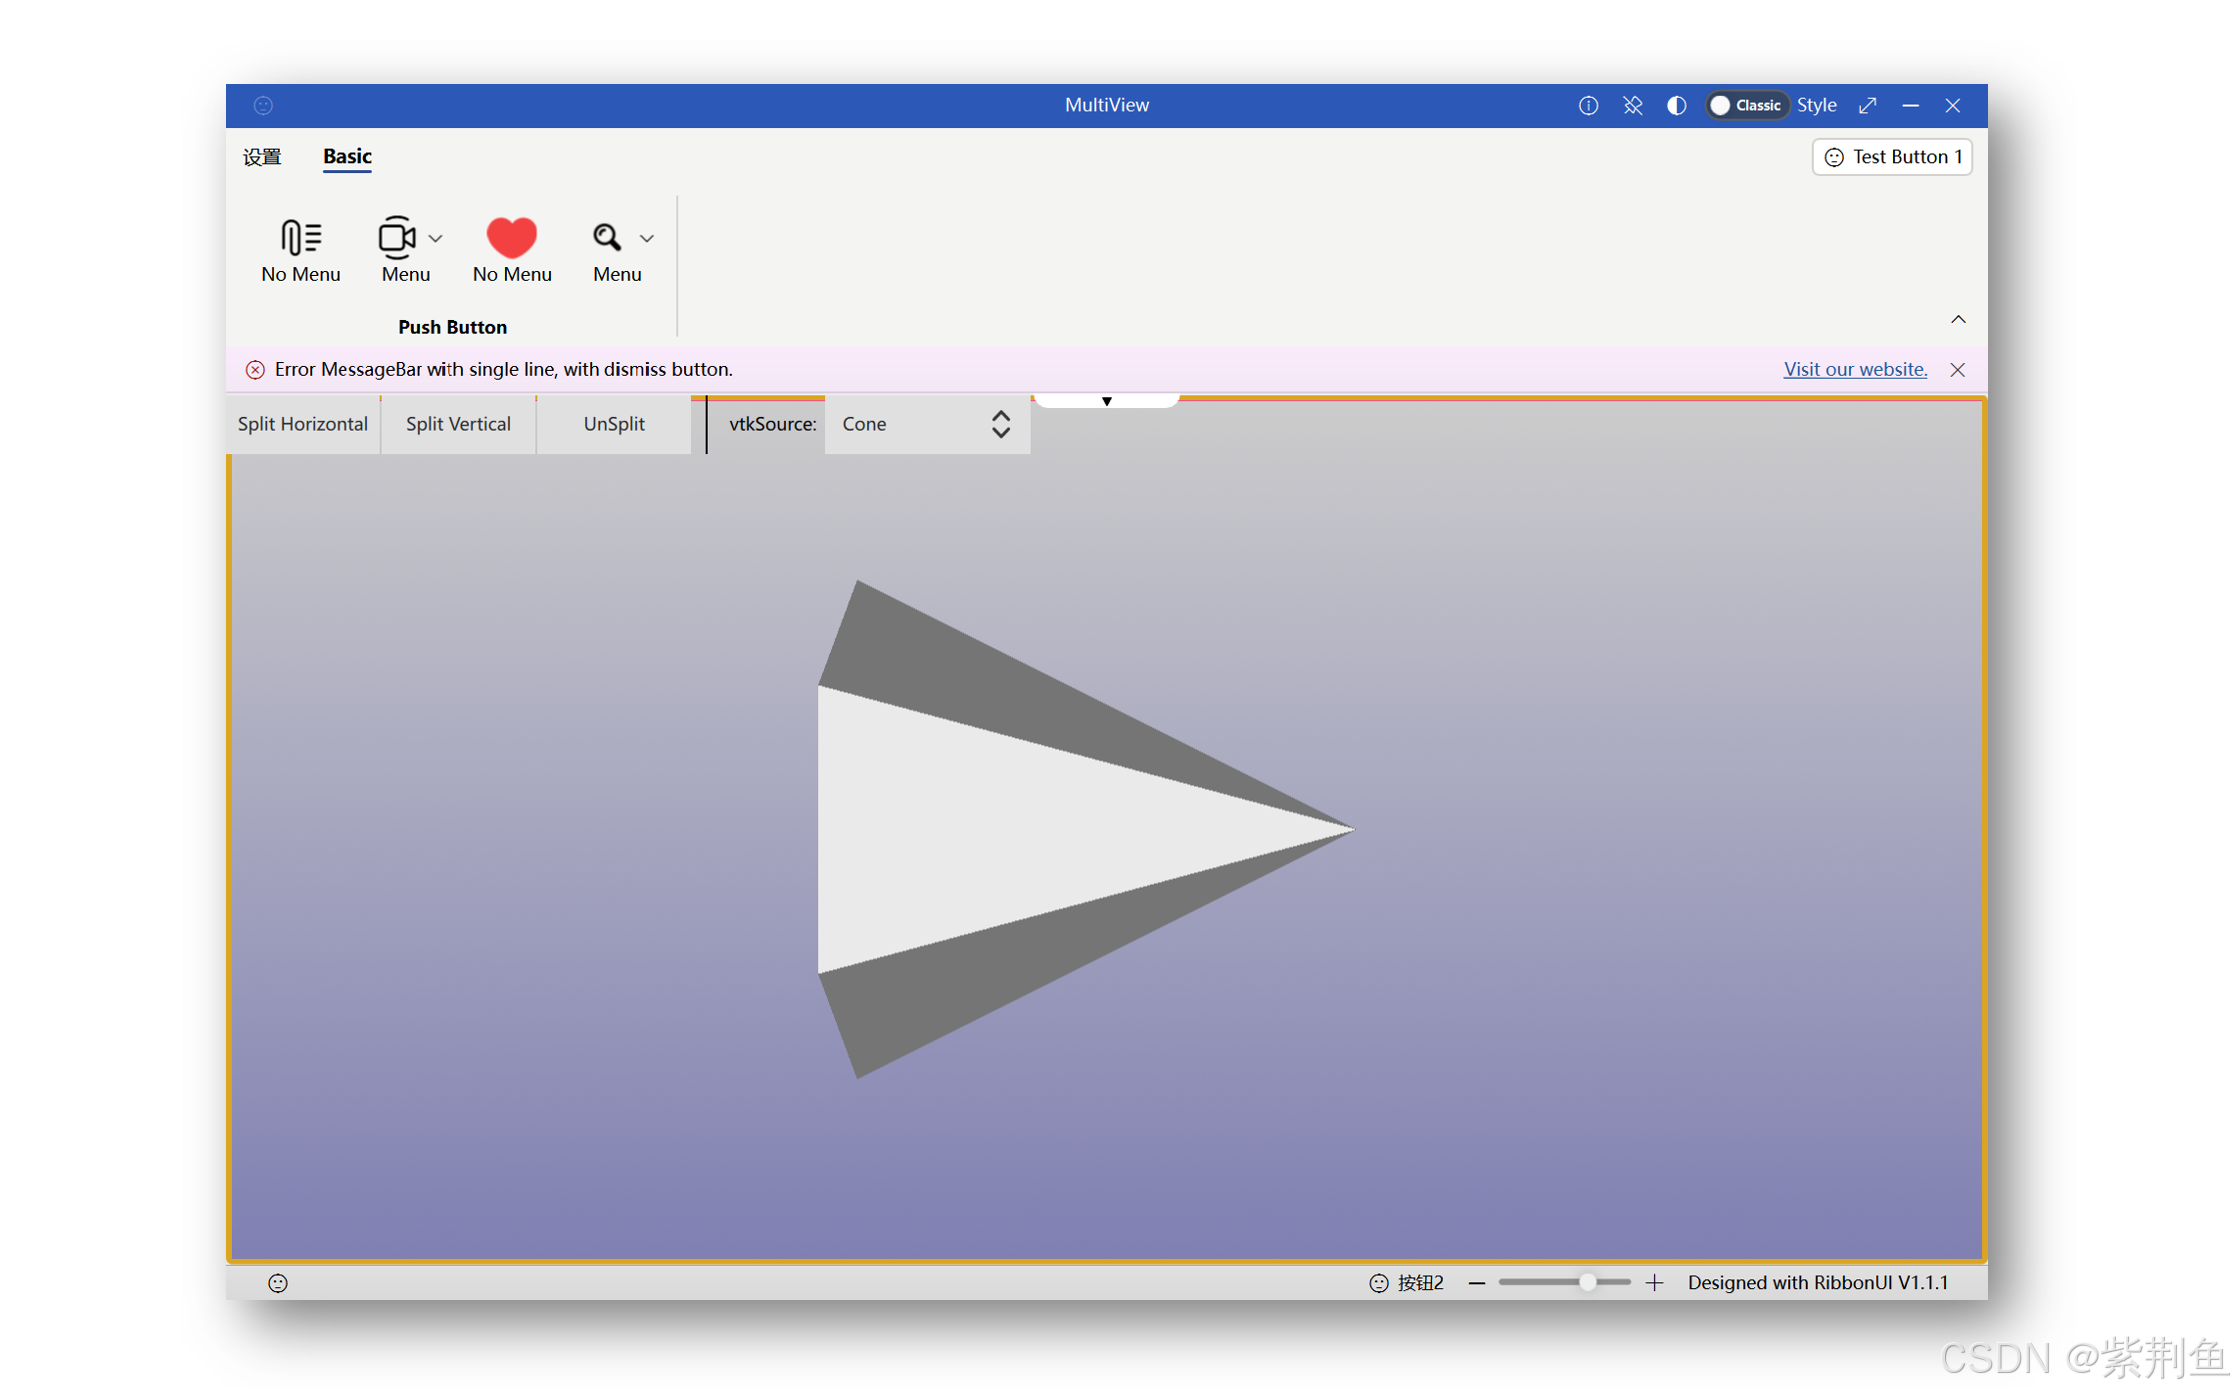Screen dimensions: 2235x1394
Task: Open the Visit our website link
Action: click(1854, 369)
